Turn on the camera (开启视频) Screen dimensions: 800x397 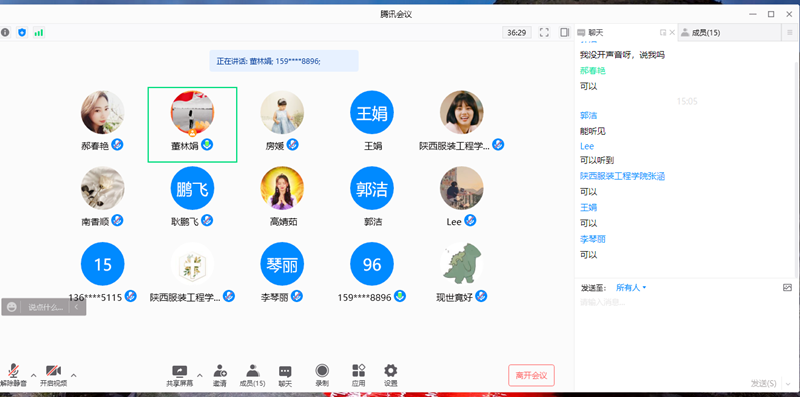[x=54, y=375]
